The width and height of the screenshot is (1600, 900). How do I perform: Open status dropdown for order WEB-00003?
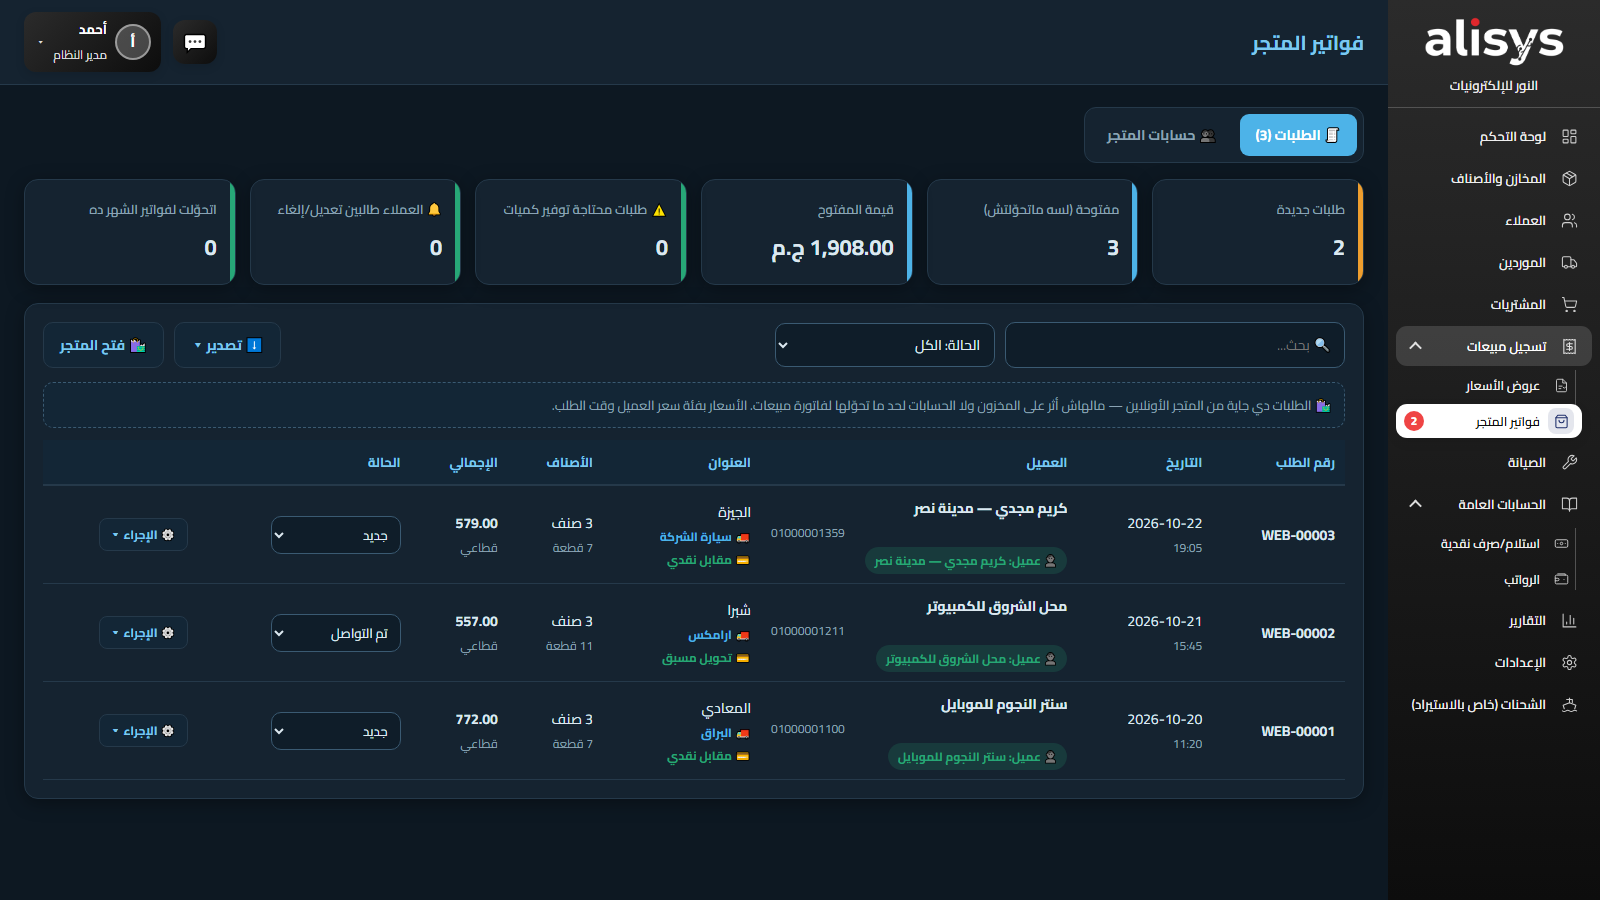click(336, 535)
